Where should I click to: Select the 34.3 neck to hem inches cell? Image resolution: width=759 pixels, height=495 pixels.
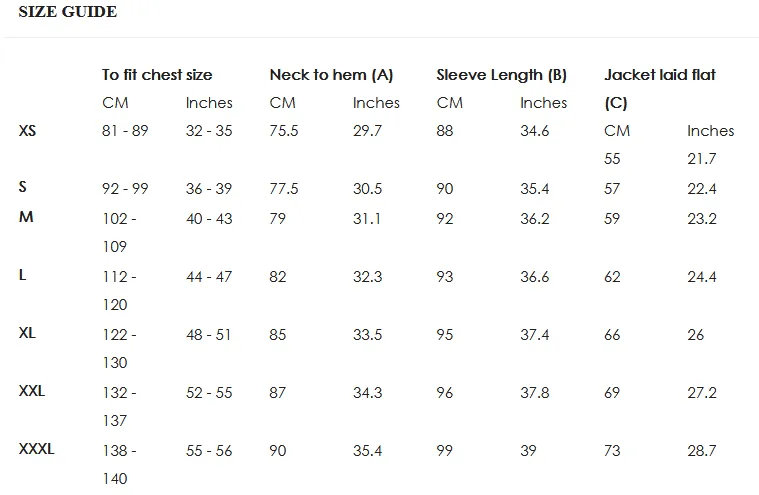pos(367,393)
